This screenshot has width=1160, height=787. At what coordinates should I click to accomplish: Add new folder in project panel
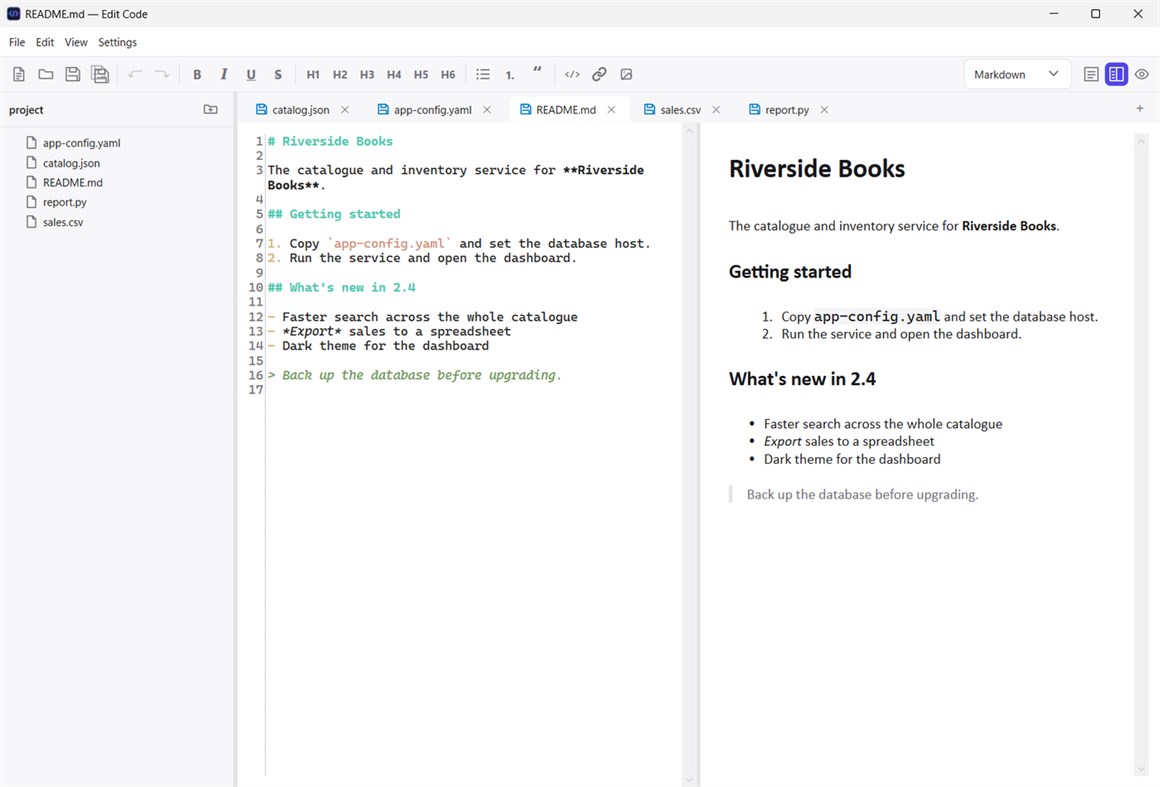pyautogui.click(x=211, y=109)
